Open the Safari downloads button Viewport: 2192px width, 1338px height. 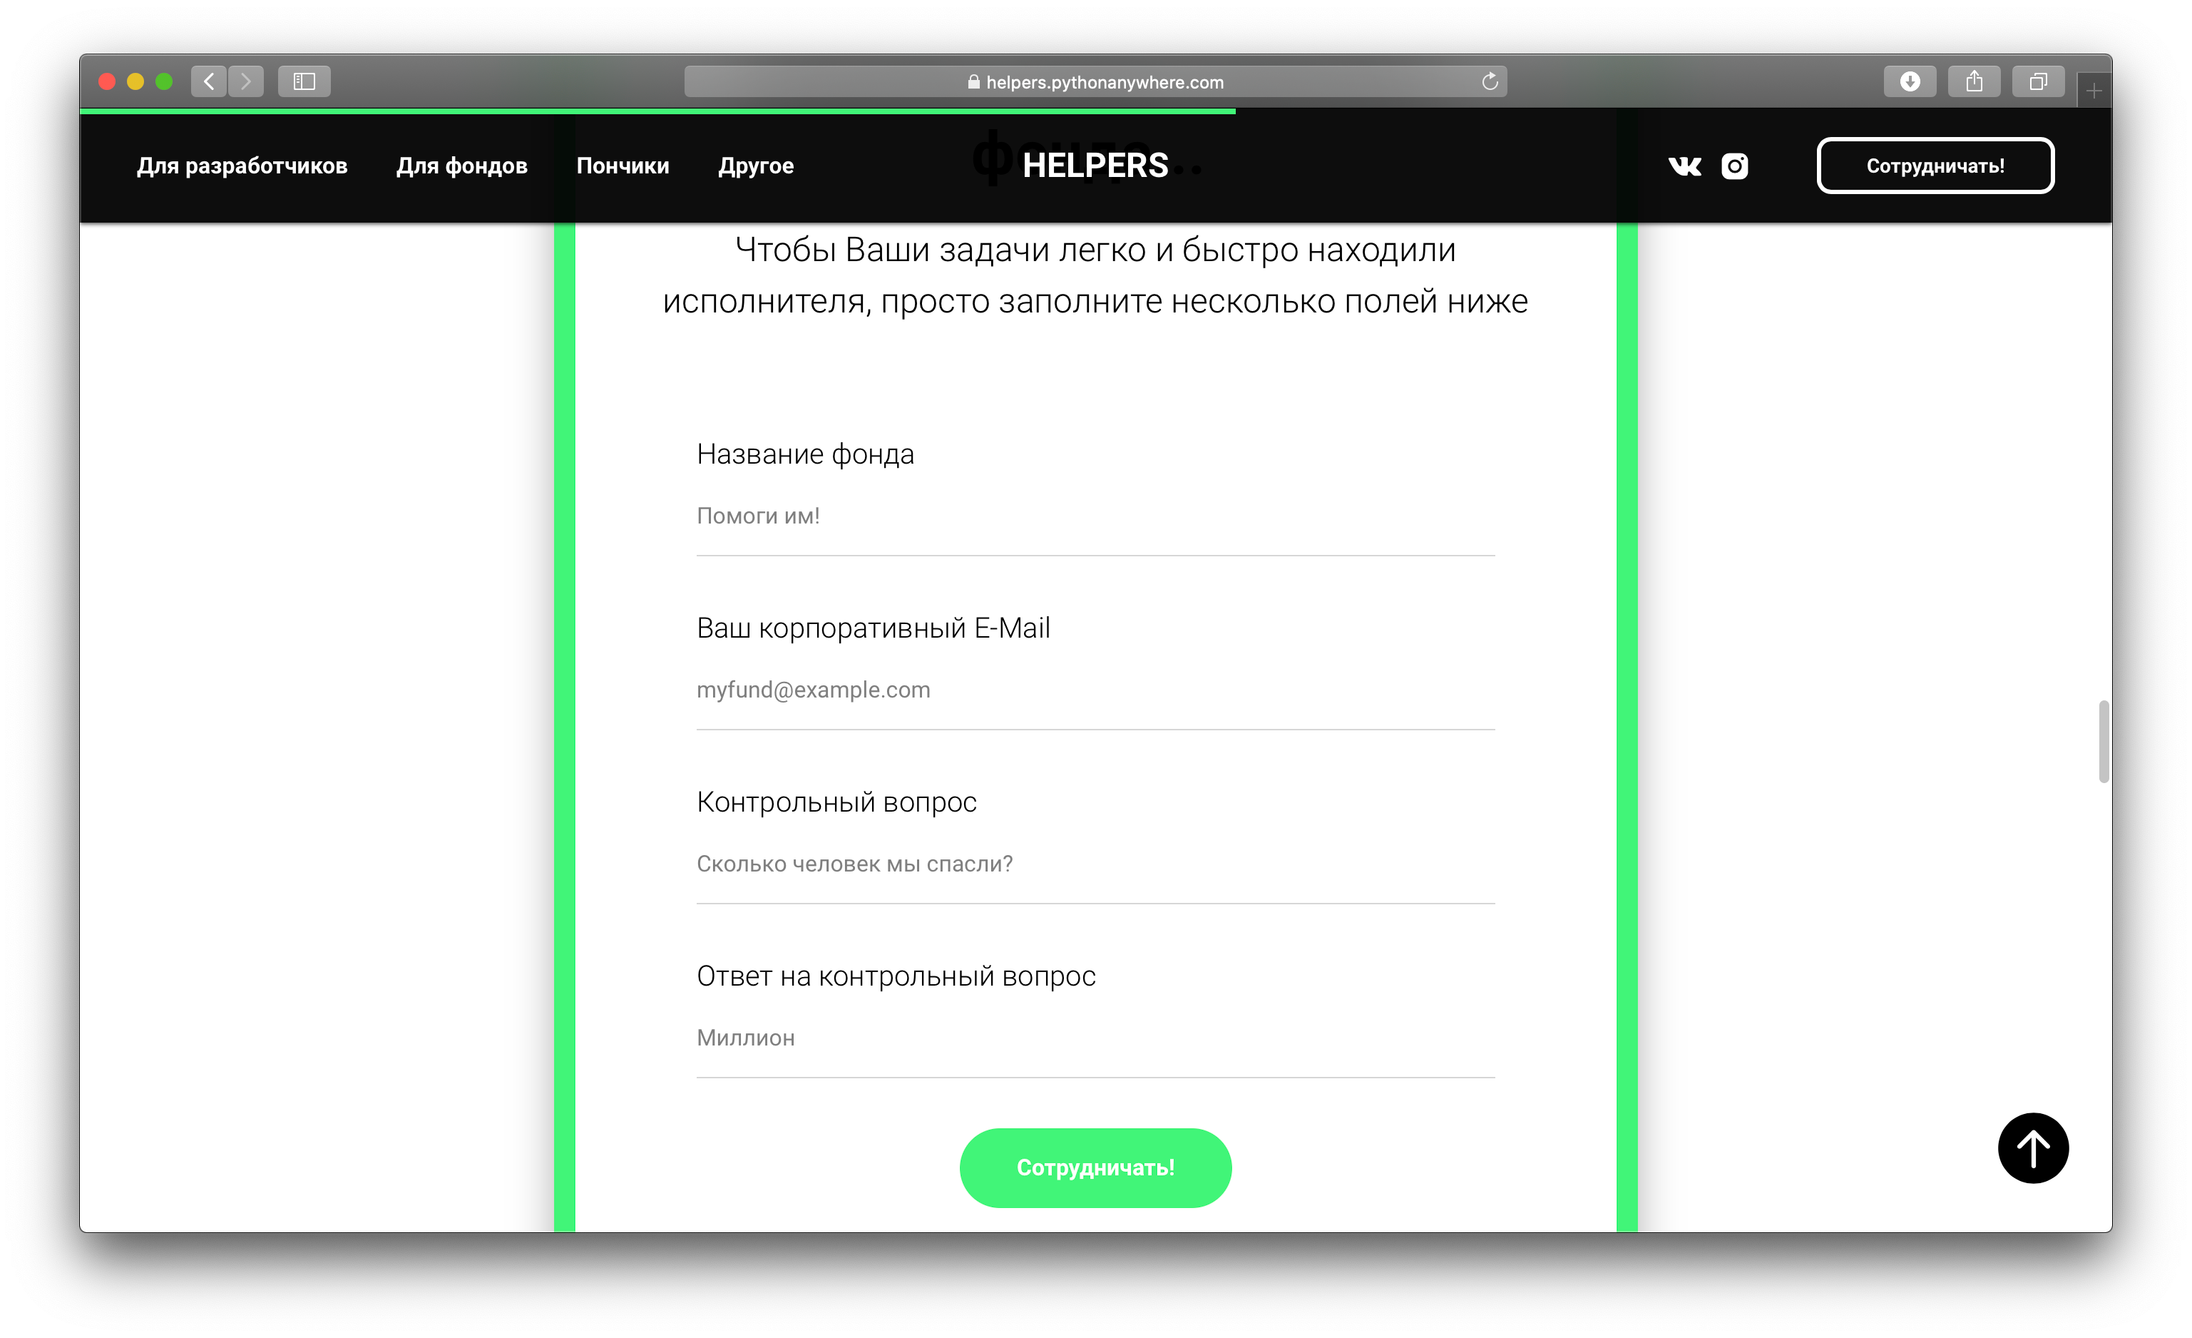click(x=1910, y=82)
